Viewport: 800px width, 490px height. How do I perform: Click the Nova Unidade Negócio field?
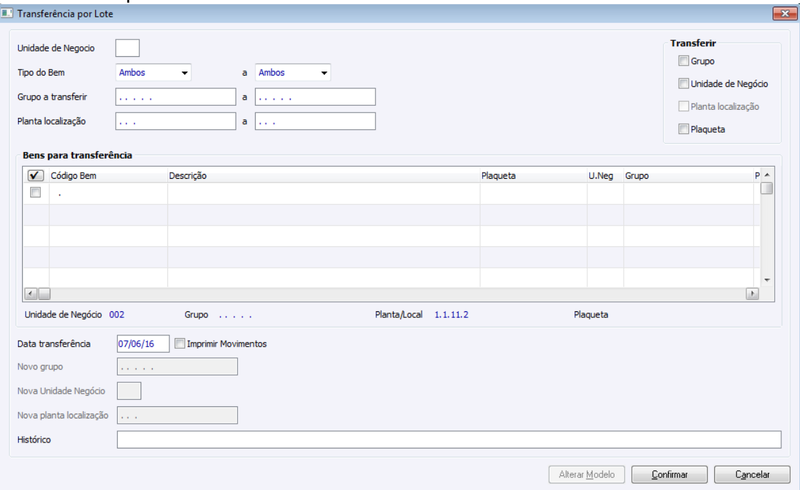pos(129,391)
